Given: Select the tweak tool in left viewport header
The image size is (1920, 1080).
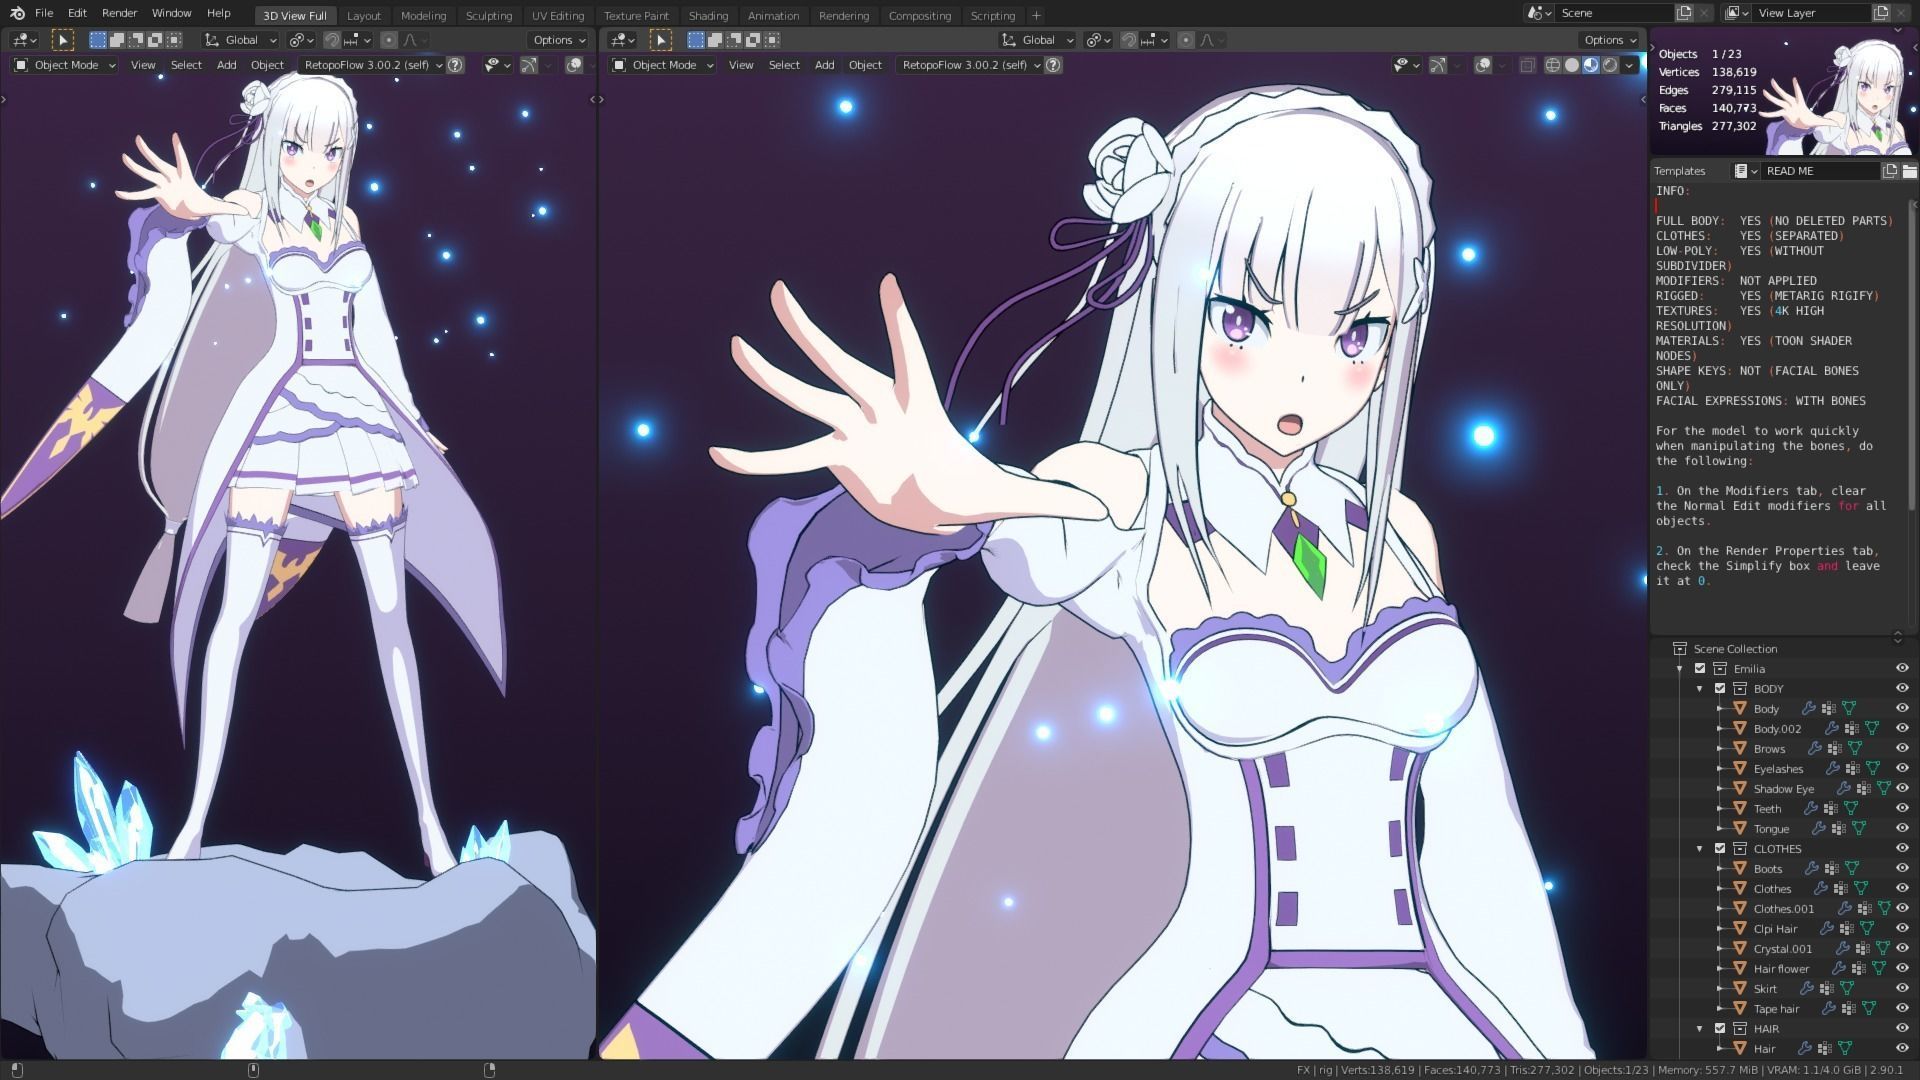Looking at the screenshot, I should click(x=62, y=40).
